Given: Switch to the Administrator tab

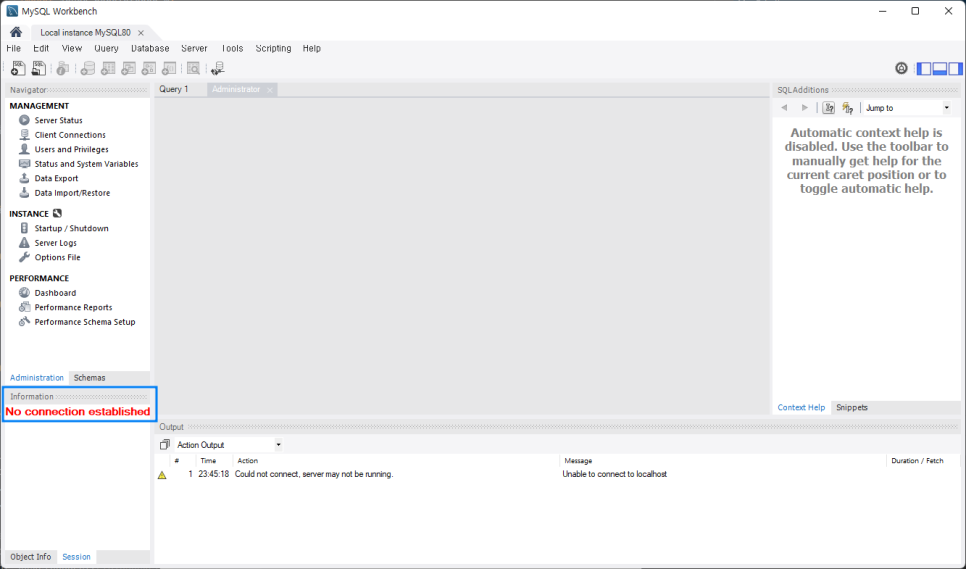Looking at the screenshot, I should pos(236,89).
